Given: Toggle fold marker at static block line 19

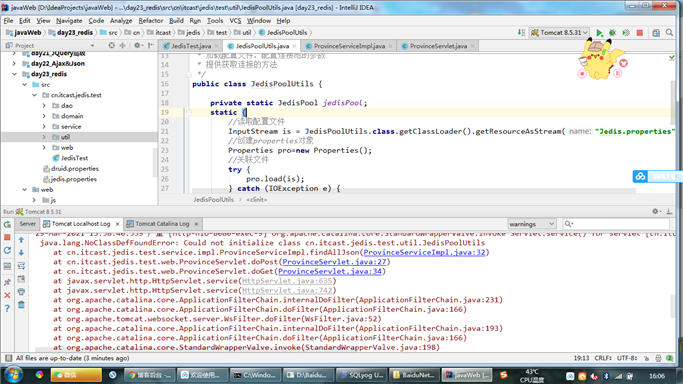Looking at the screenshot, I should point(189,112).
